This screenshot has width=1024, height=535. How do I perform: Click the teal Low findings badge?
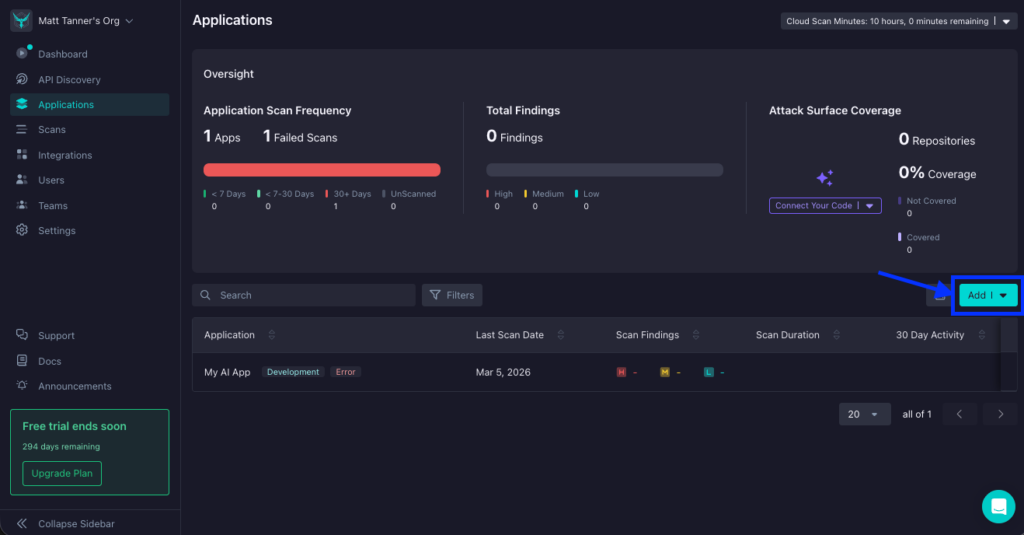(x=709, y=372)
